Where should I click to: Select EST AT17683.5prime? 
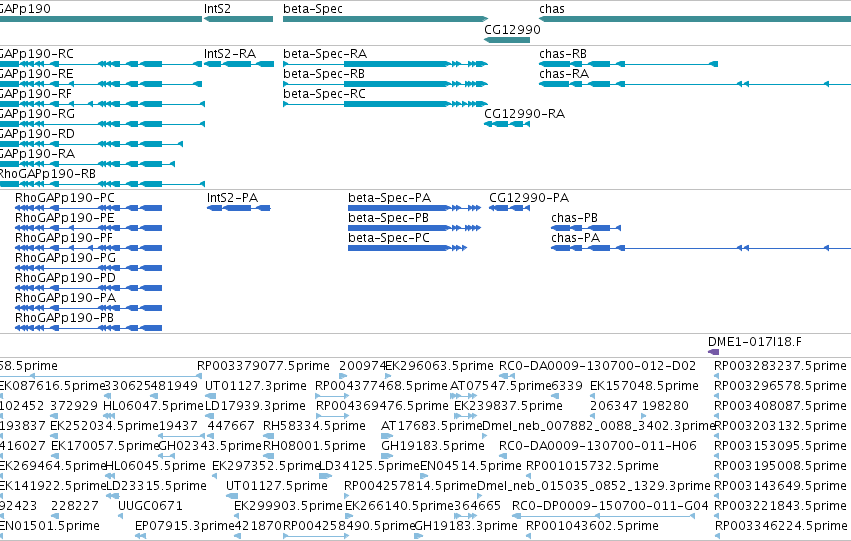431,427
